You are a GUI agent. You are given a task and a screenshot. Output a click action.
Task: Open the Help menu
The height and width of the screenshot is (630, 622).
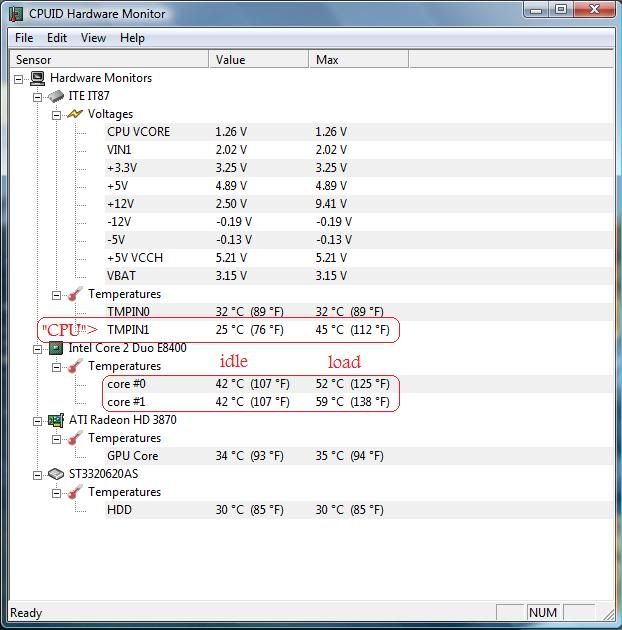(x=132, y=38)
